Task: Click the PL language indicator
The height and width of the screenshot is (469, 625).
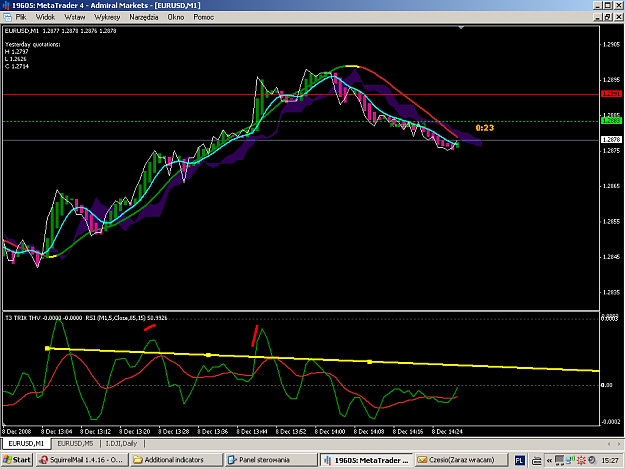Action: (x=519, y=461)
